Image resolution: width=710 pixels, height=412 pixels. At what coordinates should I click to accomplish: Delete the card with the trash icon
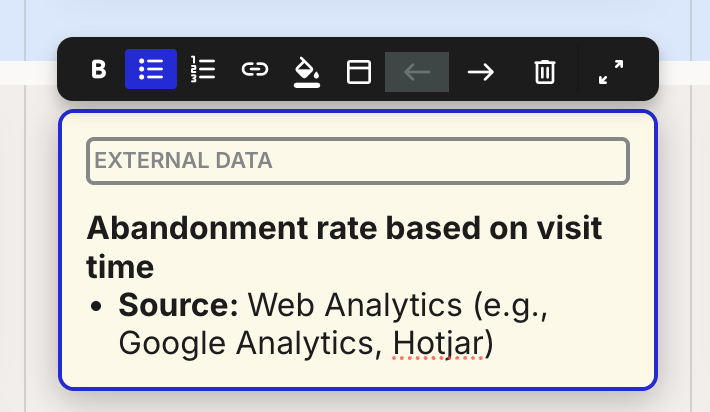point(544,71)
